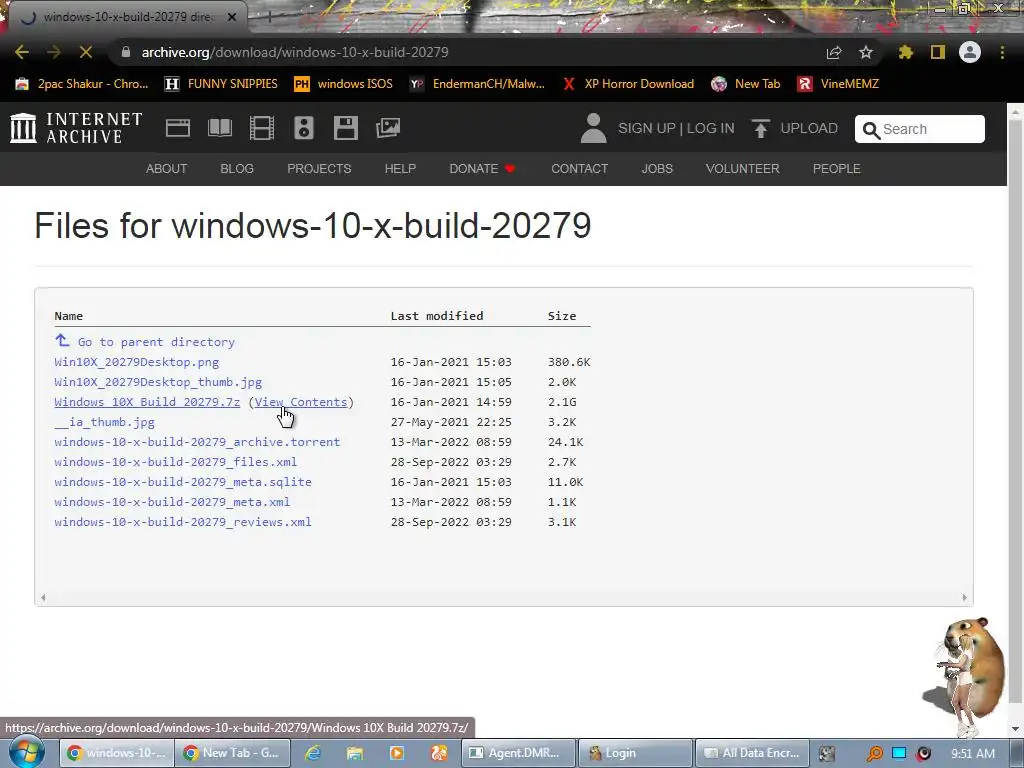1024x768 pixels.
Task: Open the Chrome profile avatar
Action: point(970,52)
